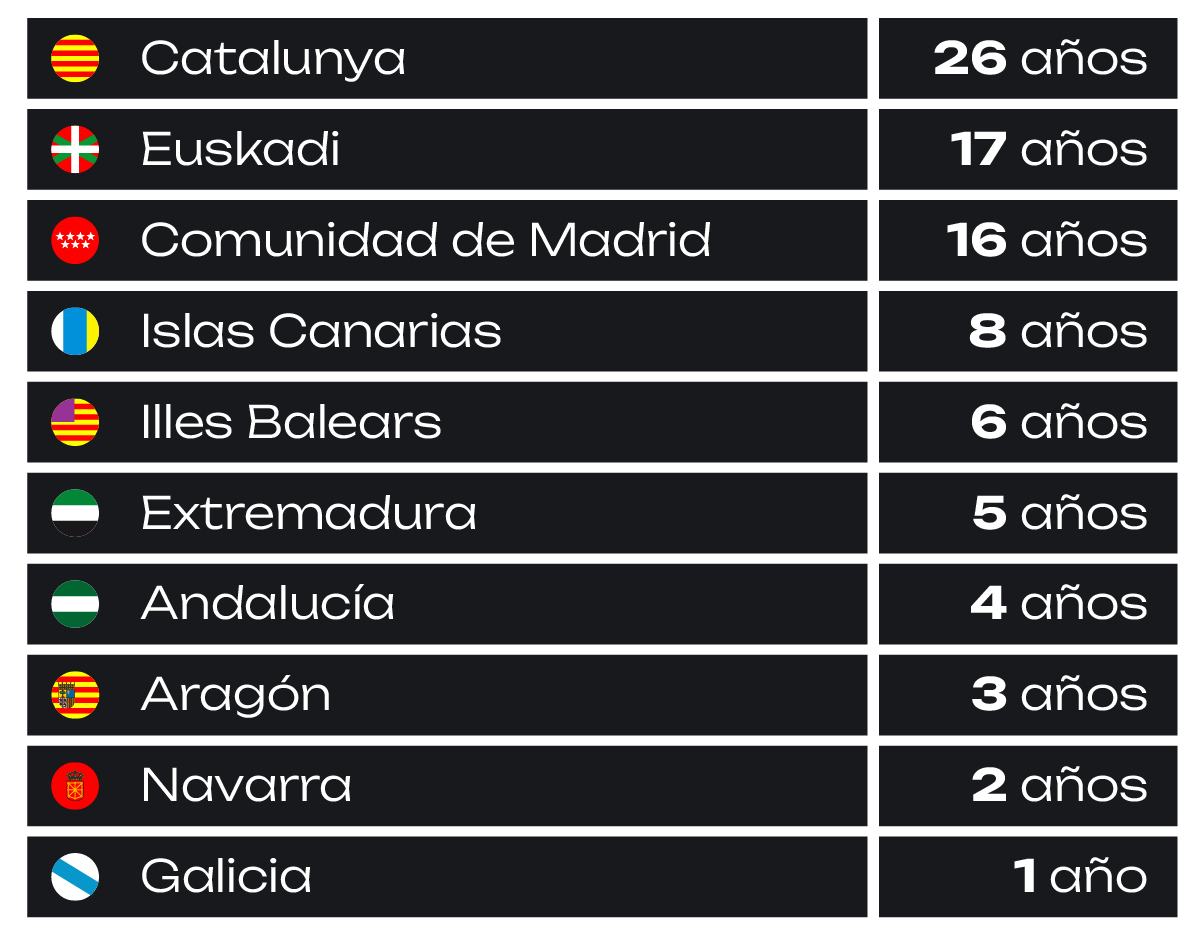The height and width of the screenshot is (938, 1200).
Task: Select the Comunidad de Madrid text
Action: pyautogui.click(x=426, y=240)
